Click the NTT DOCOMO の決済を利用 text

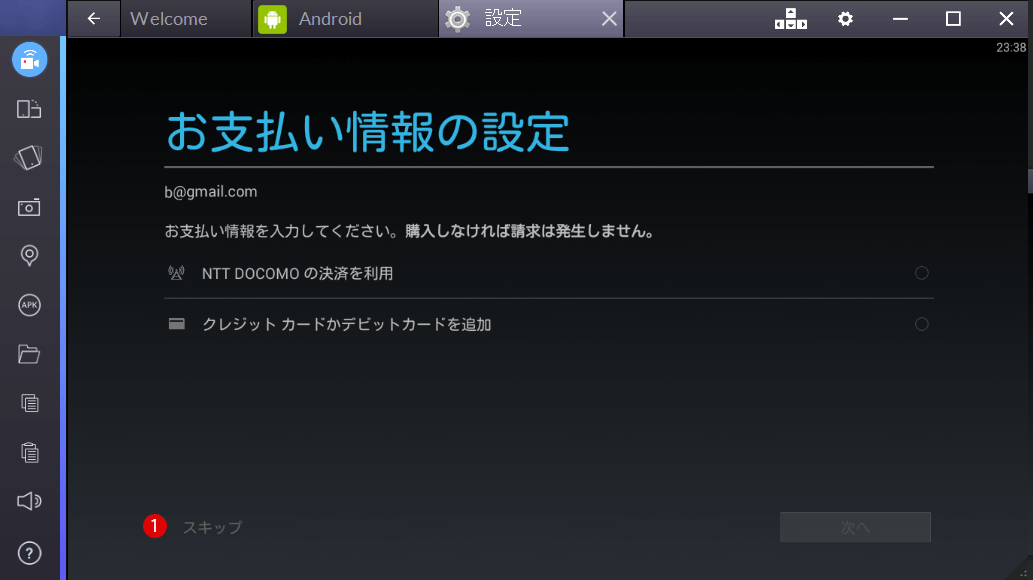(x=297, y=274)
